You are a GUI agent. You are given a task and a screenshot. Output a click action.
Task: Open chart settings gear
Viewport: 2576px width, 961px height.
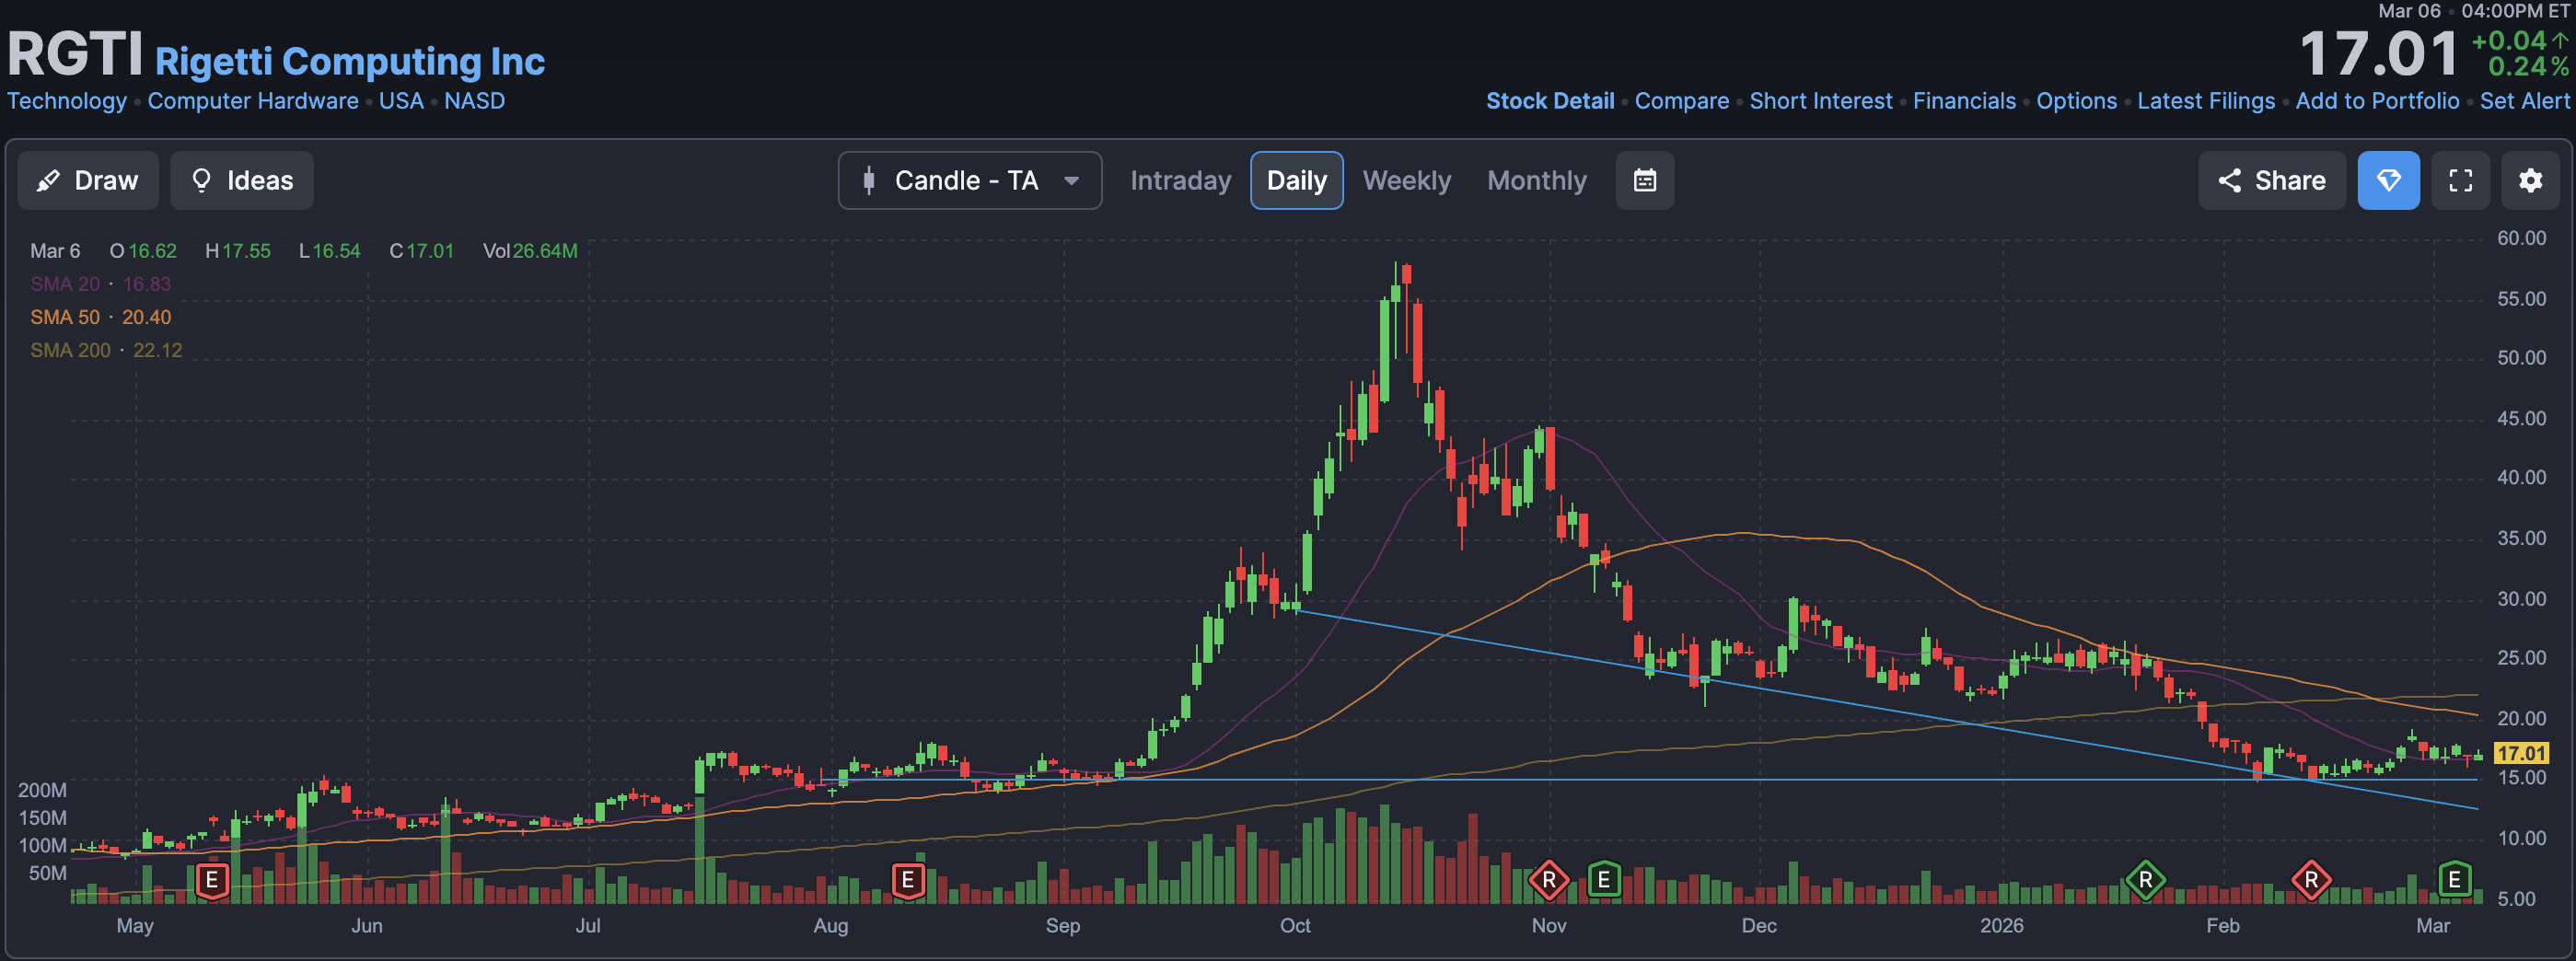tap(2530, 180)
